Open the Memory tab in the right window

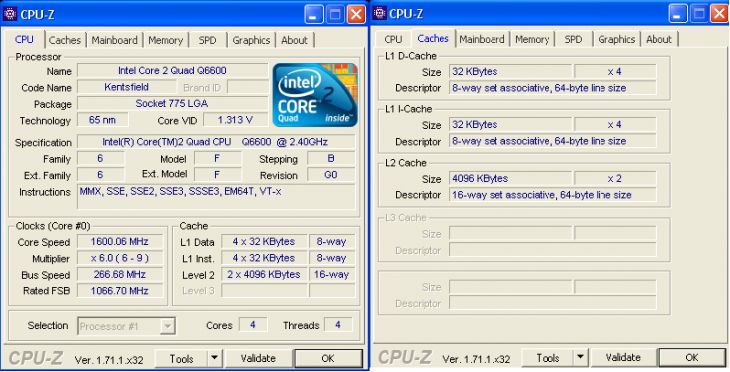(532, 39)
